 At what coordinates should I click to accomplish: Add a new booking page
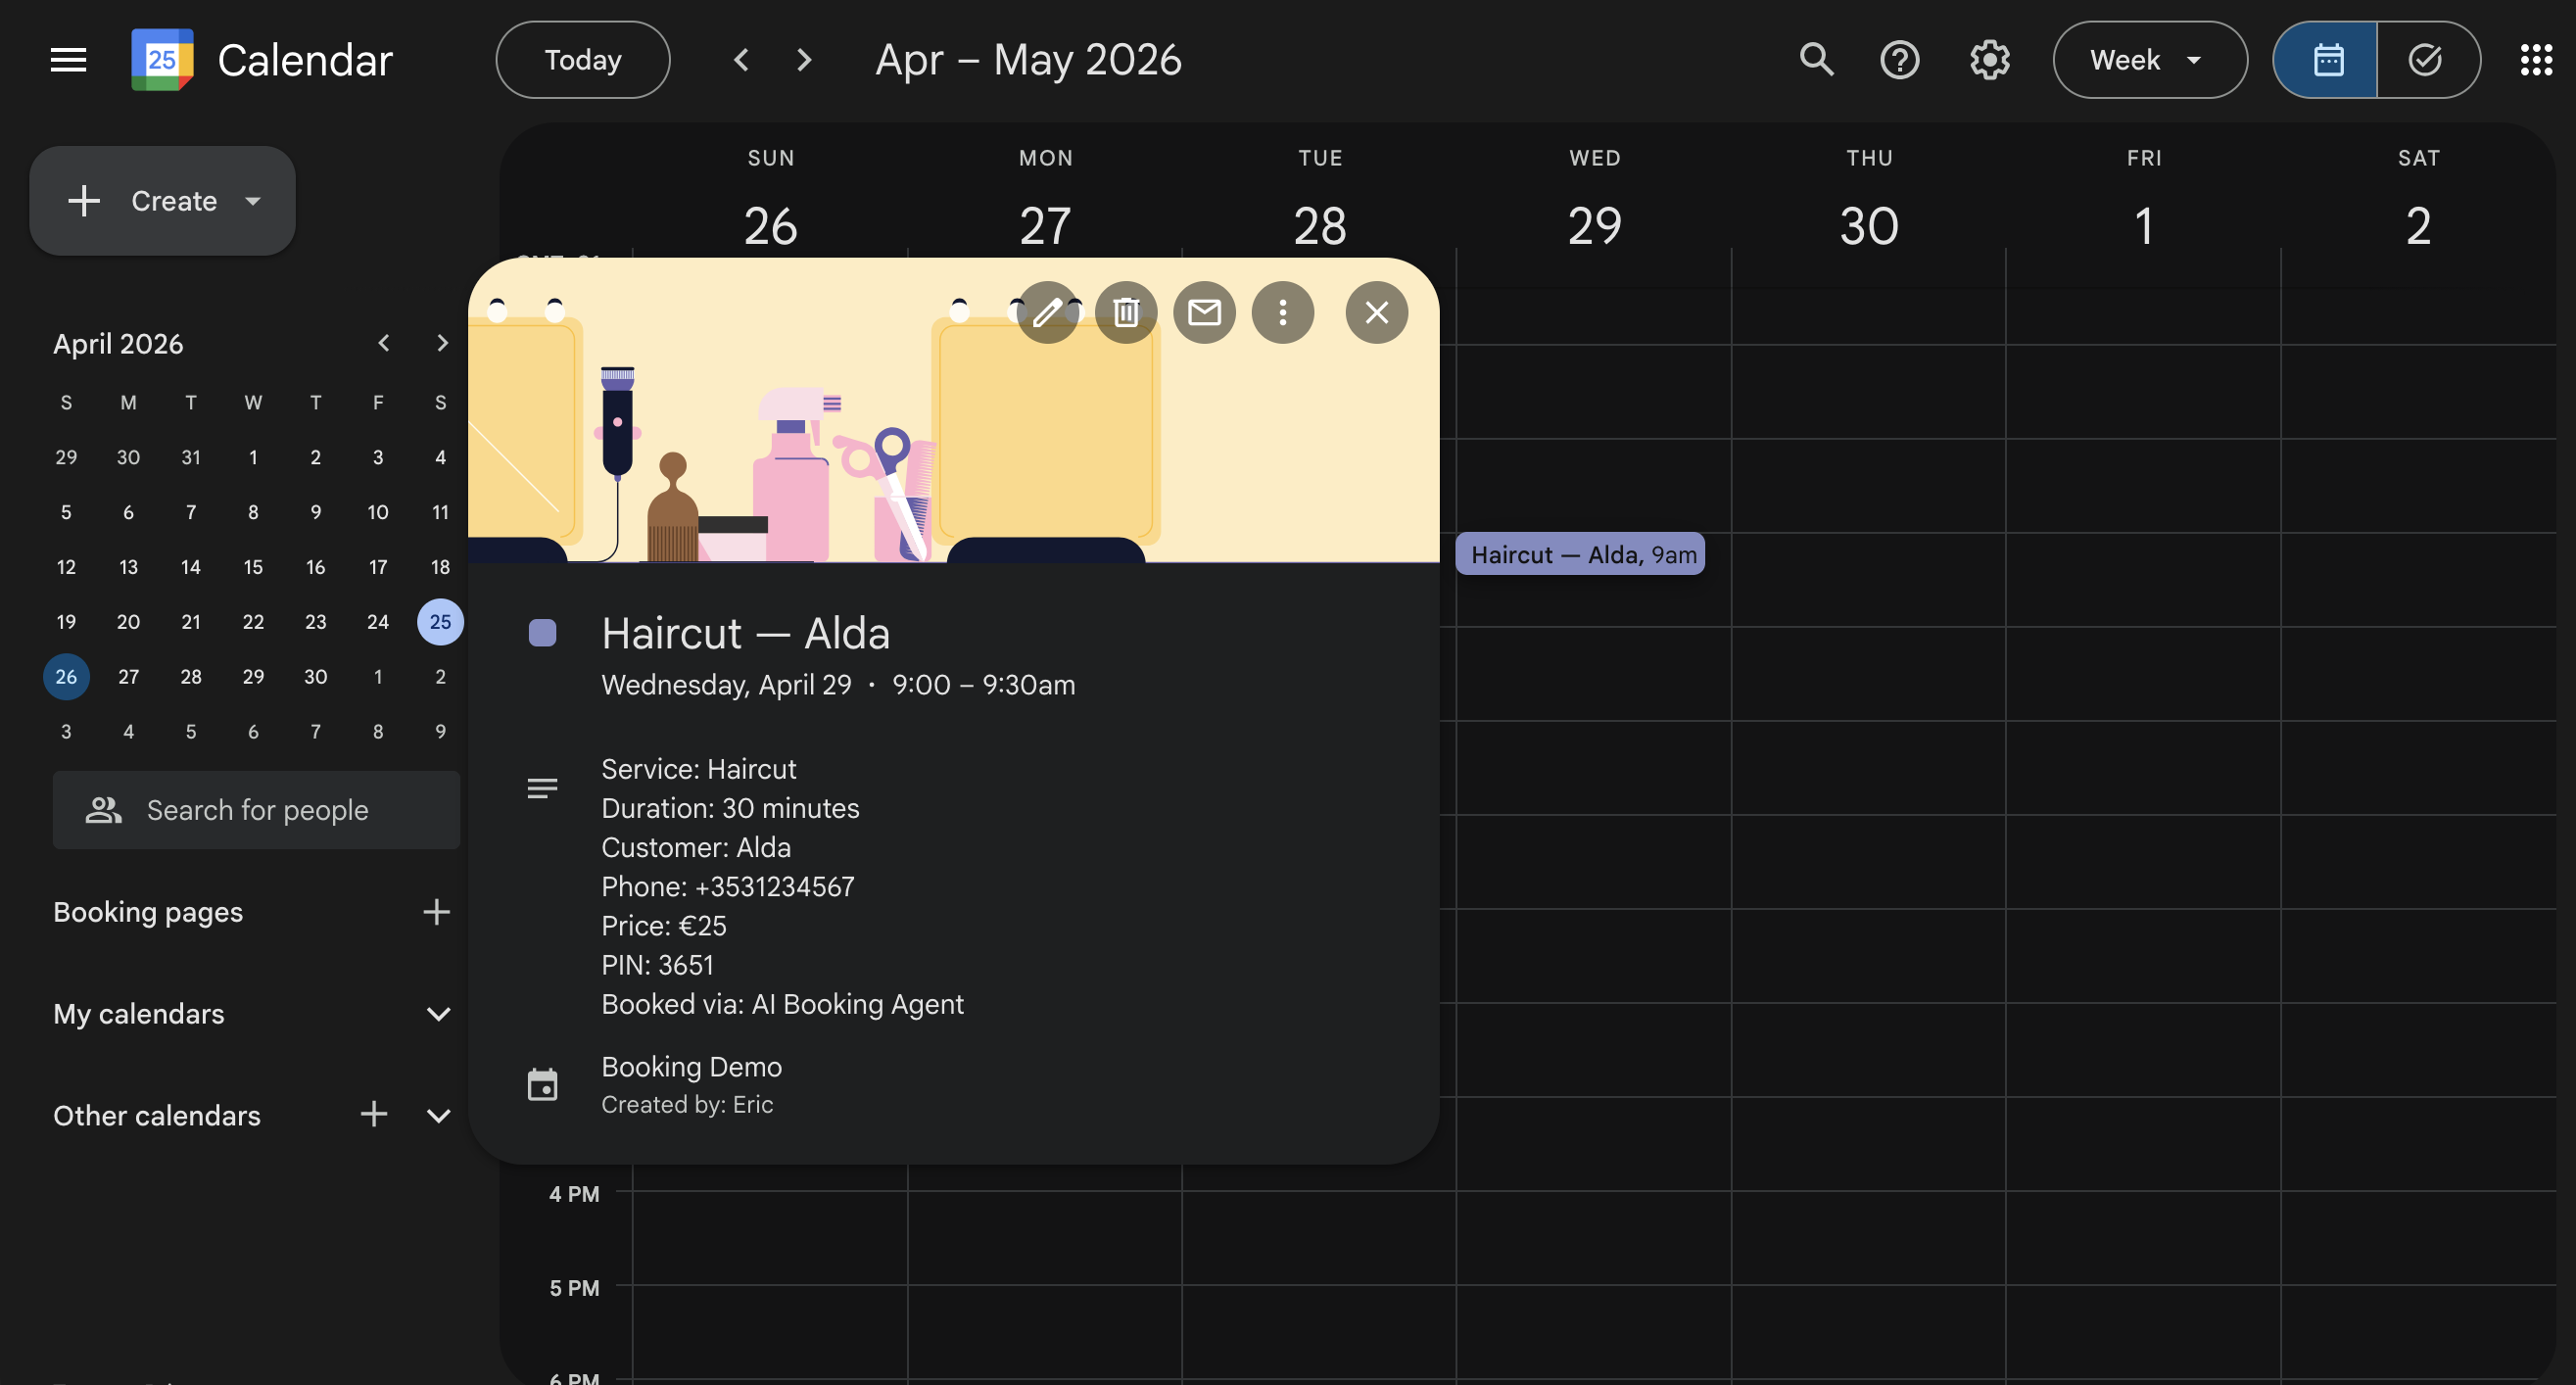click(x=436, y=911)
